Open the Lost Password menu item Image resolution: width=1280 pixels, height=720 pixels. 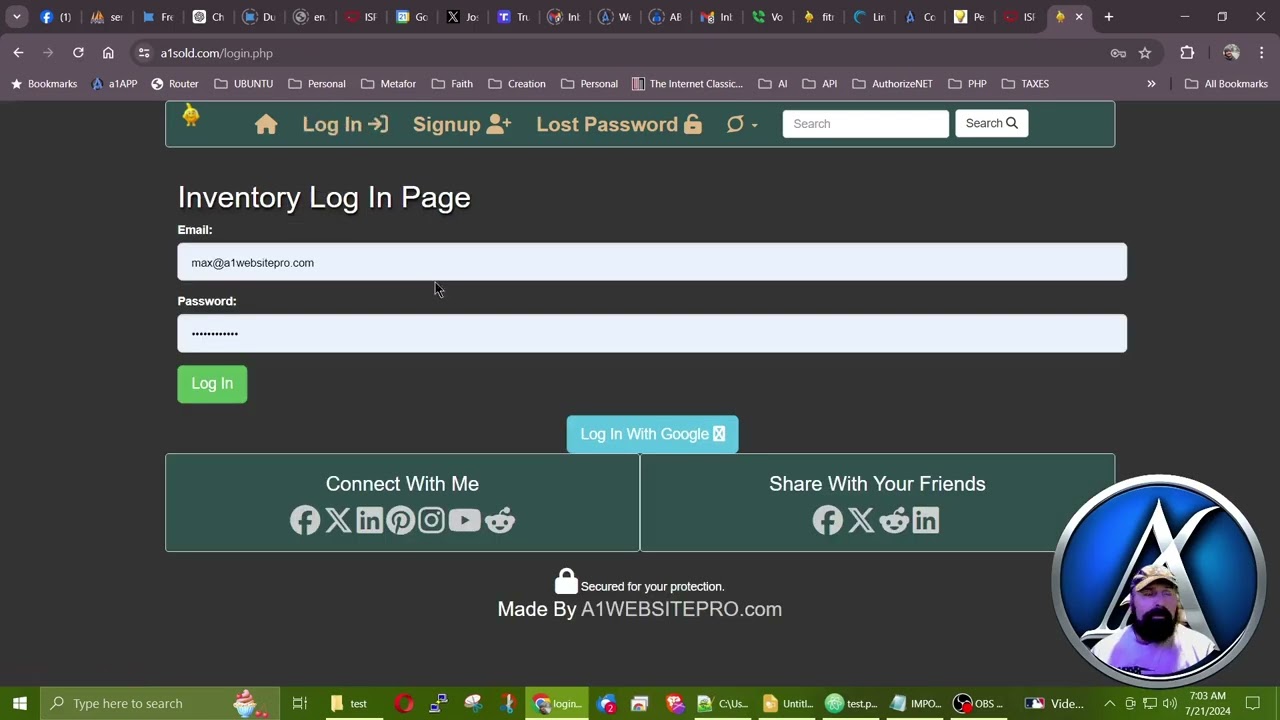[x=618, y=124]
